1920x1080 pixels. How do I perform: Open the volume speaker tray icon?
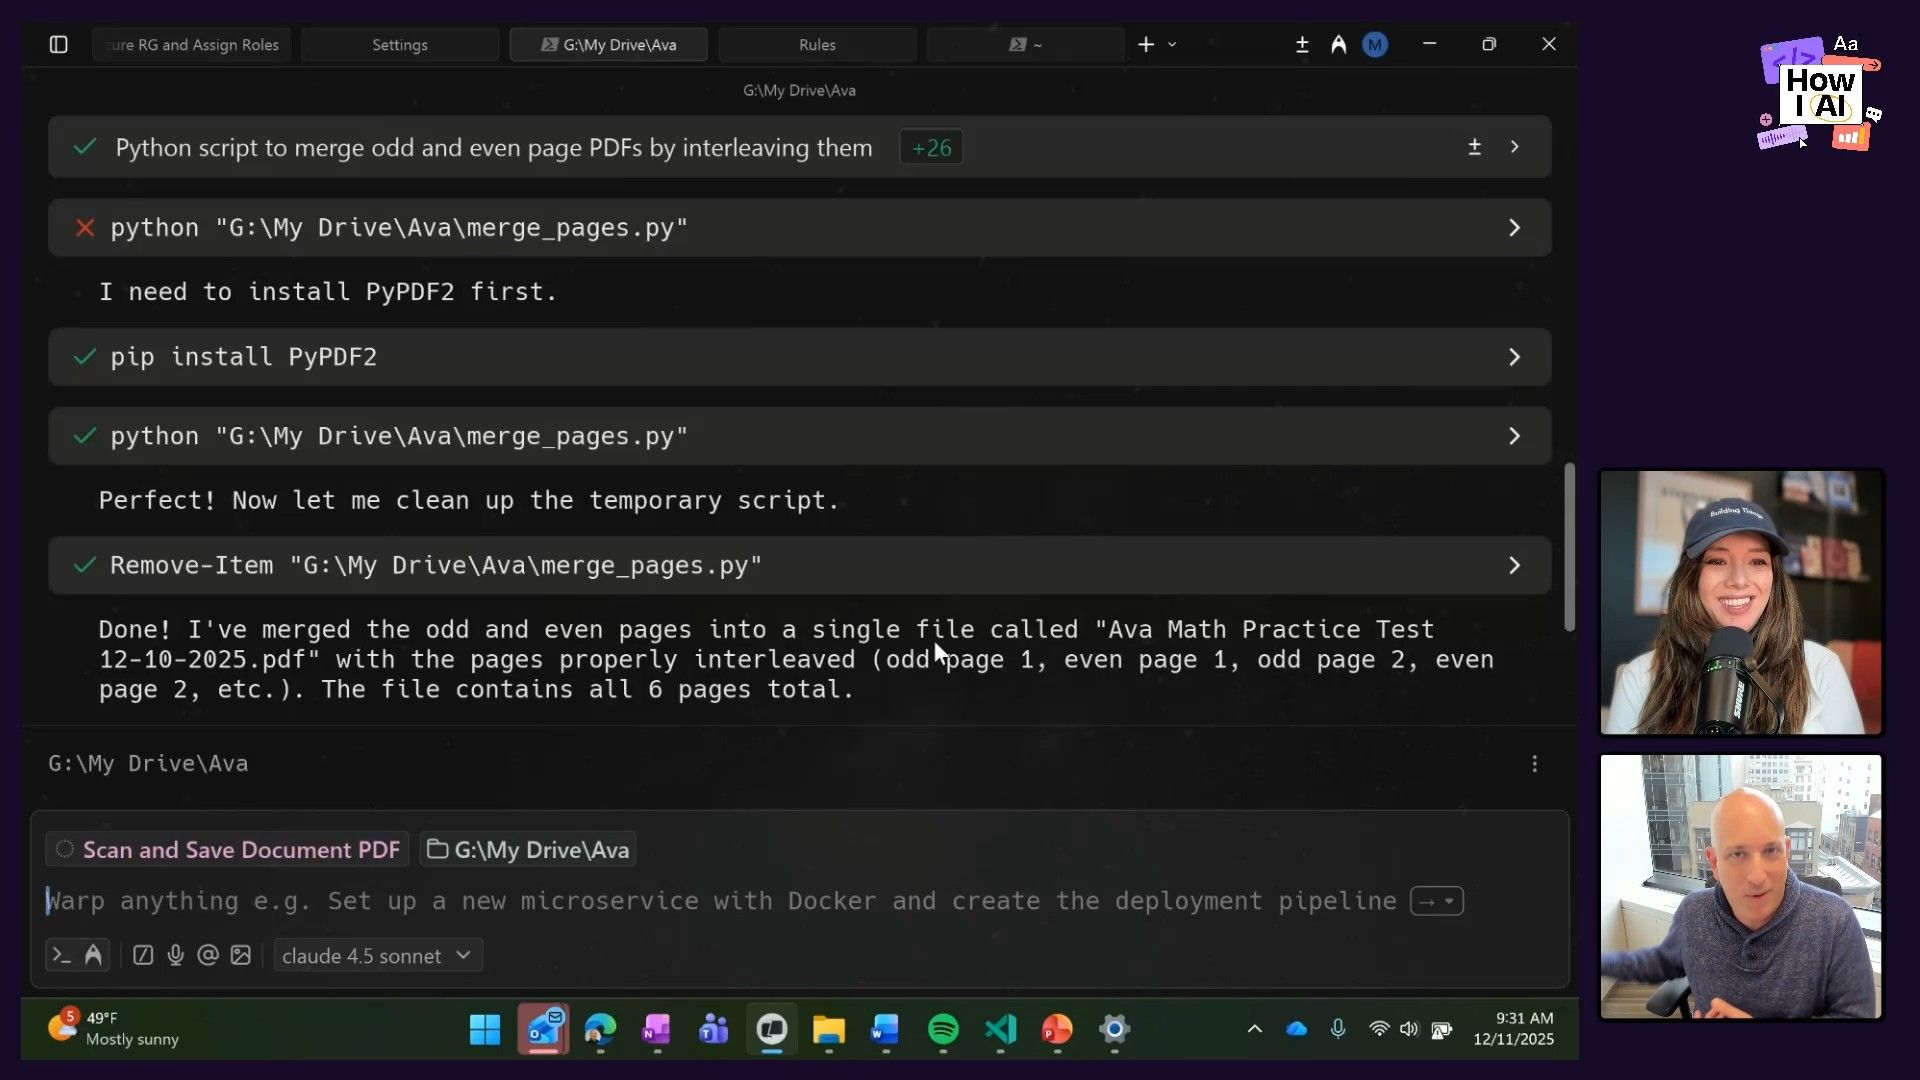click(1409, 1029)
